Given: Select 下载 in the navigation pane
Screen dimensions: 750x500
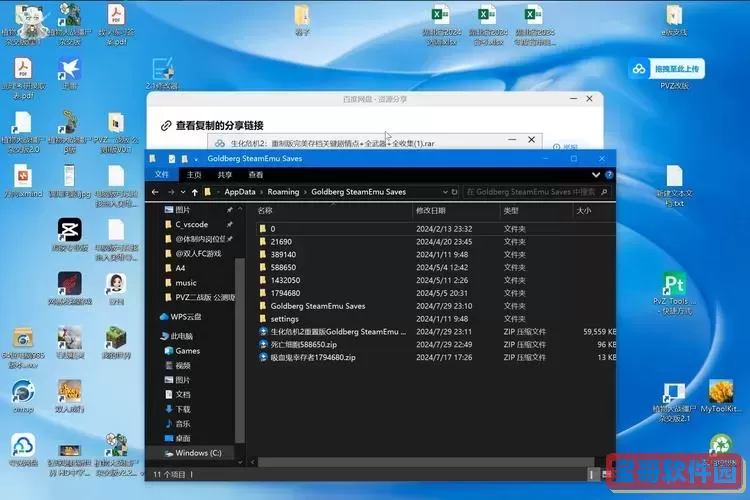Looking at the screenshot, I should (178, 409).
